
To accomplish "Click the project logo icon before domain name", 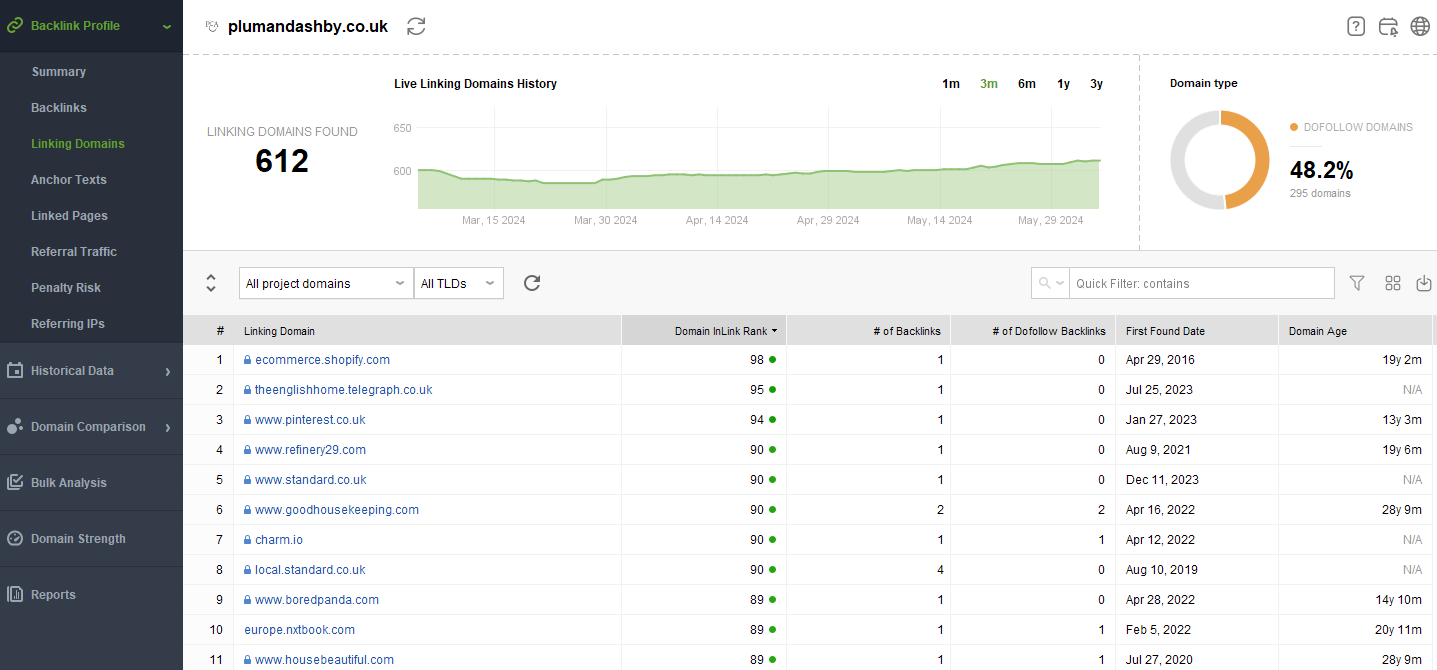I will [212, 27].
